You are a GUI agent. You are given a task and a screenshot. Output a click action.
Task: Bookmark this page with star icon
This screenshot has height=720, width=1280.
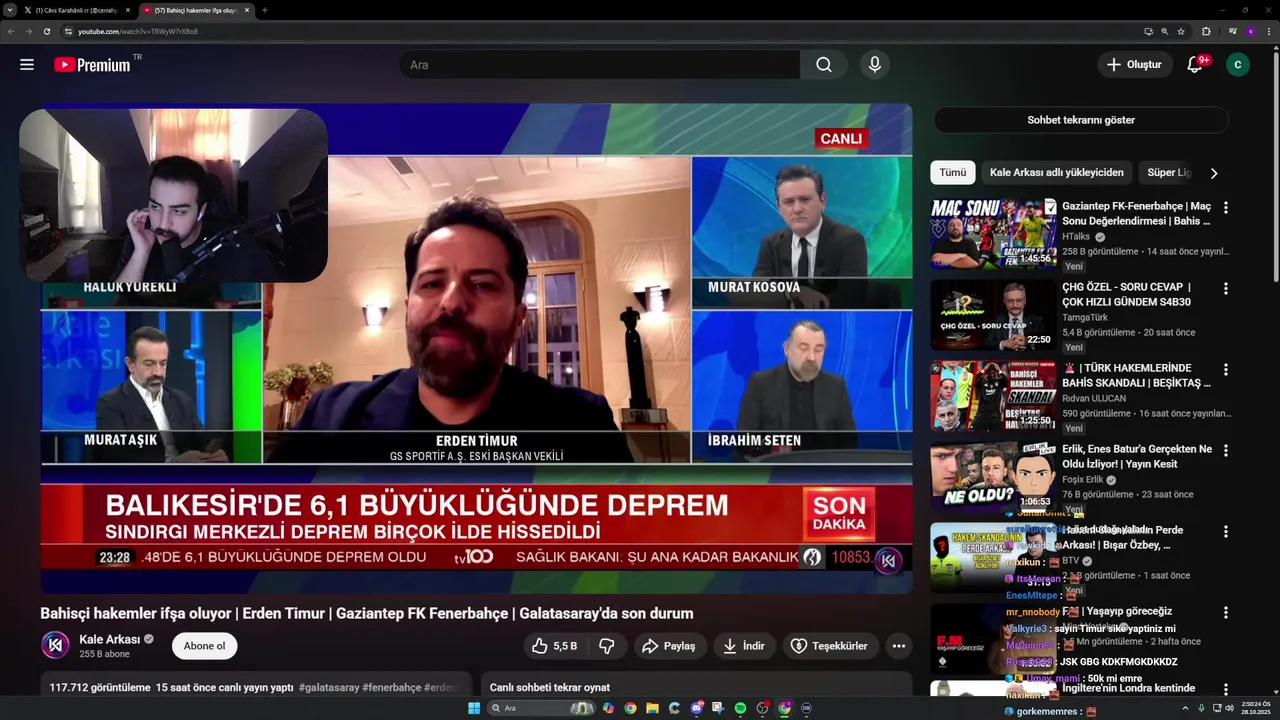pos(1181,31)
